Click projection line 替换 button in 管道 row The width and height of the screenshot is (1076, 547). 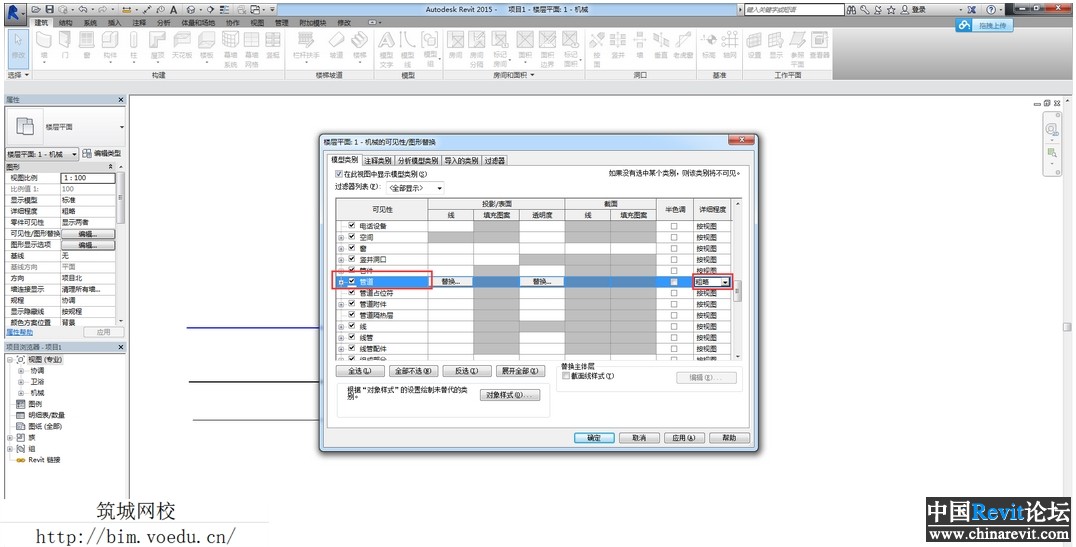point(451,281)
